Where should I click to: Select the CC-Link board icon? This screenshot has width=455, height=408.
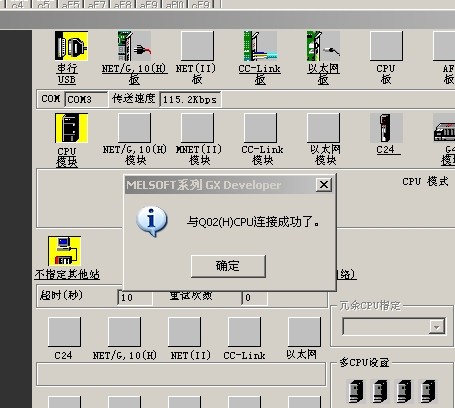coord(260,46)
